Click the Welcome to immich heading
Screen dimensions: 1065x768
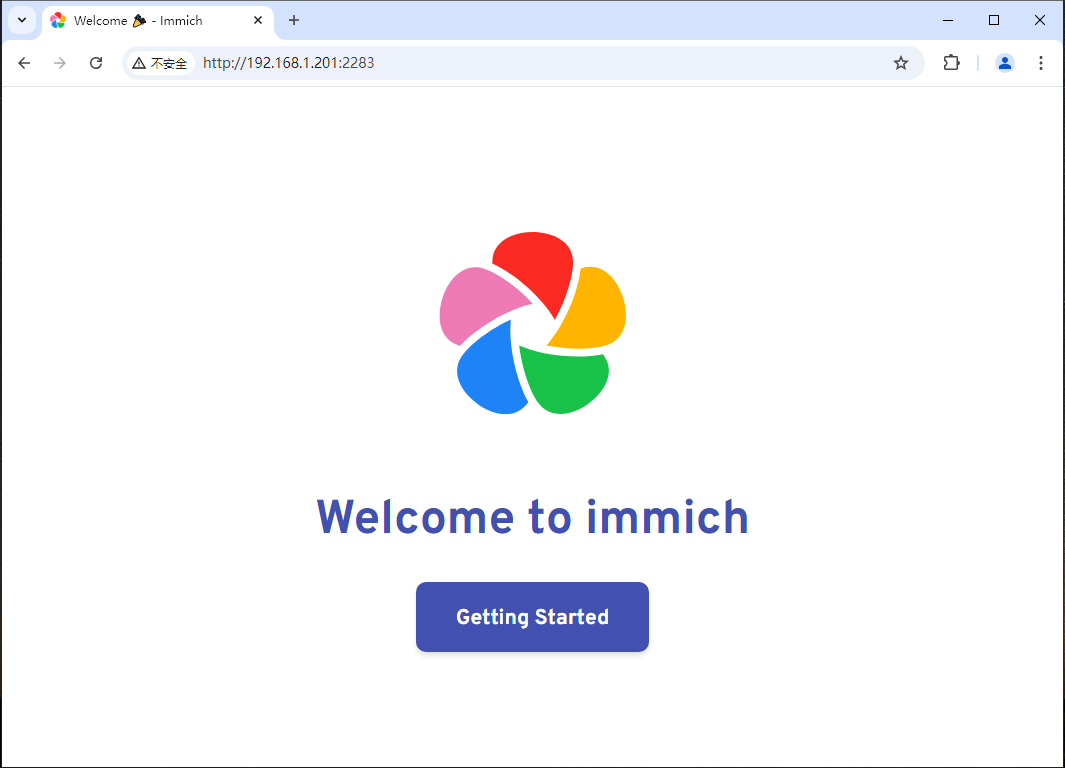pyautogui.click(x=532, y=517)
